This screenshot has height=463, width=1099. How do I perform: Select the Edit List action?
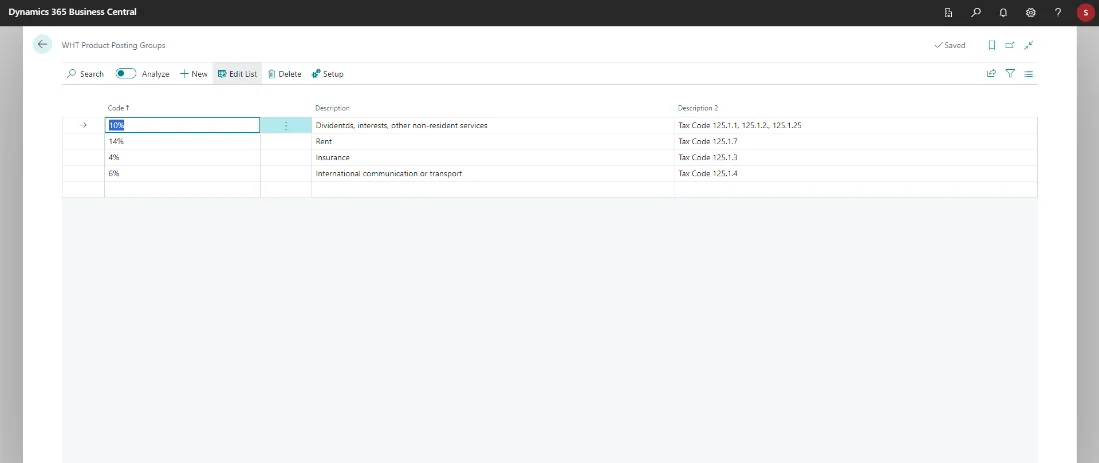tap(237, 74)
